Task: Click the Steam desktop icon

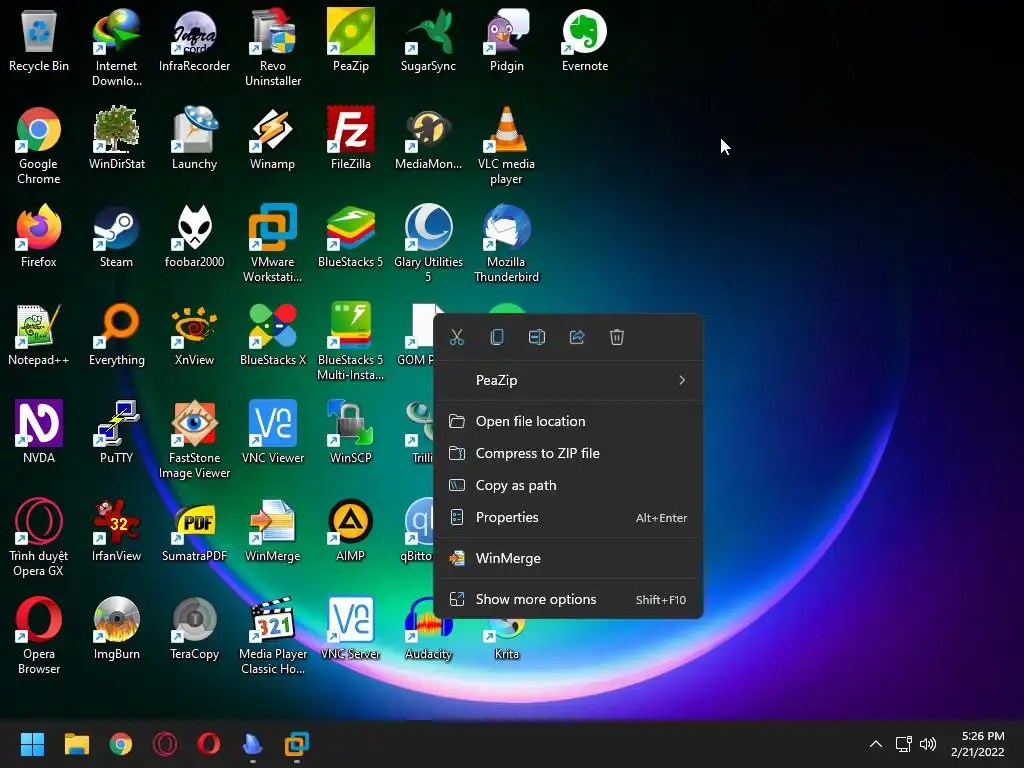Action: 116,235
